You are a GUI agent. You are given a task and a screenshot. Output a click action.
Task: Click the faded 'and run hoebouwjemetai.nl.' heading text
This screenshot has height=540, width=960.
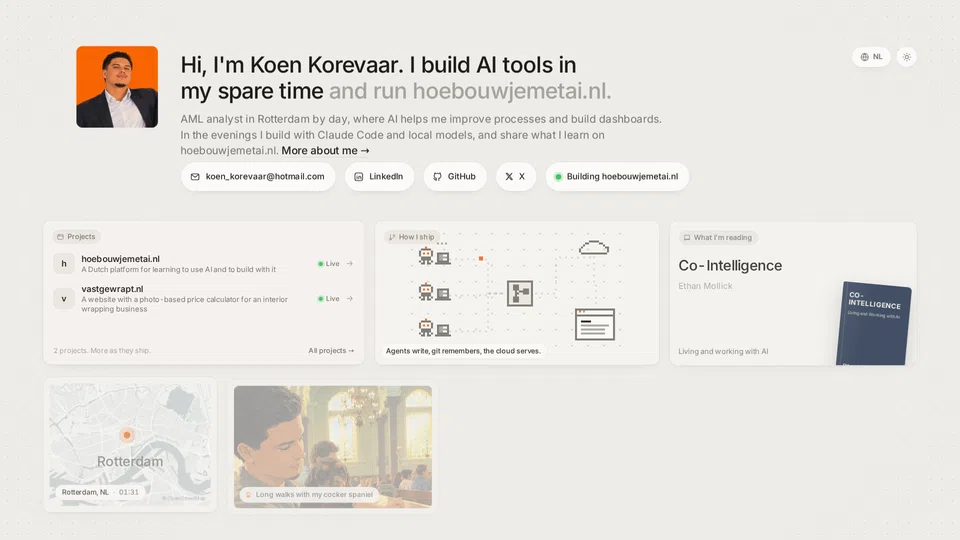click(470, 91)
